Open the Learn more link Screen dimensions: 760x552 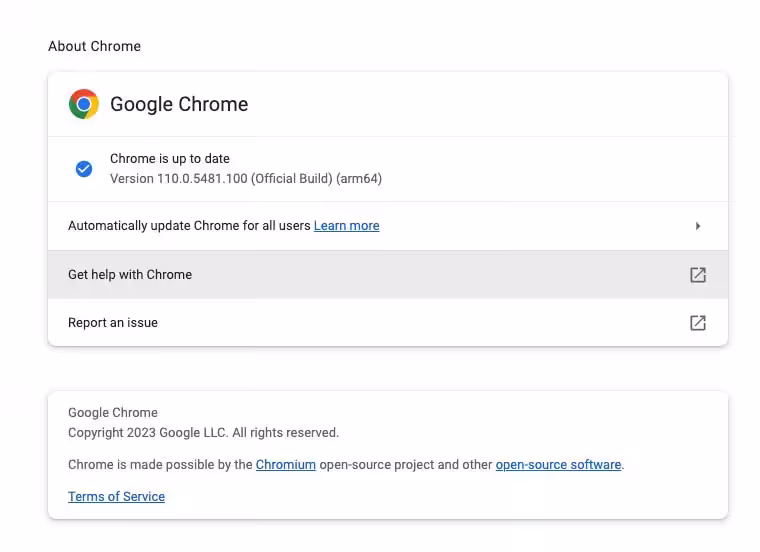[347, 226]
